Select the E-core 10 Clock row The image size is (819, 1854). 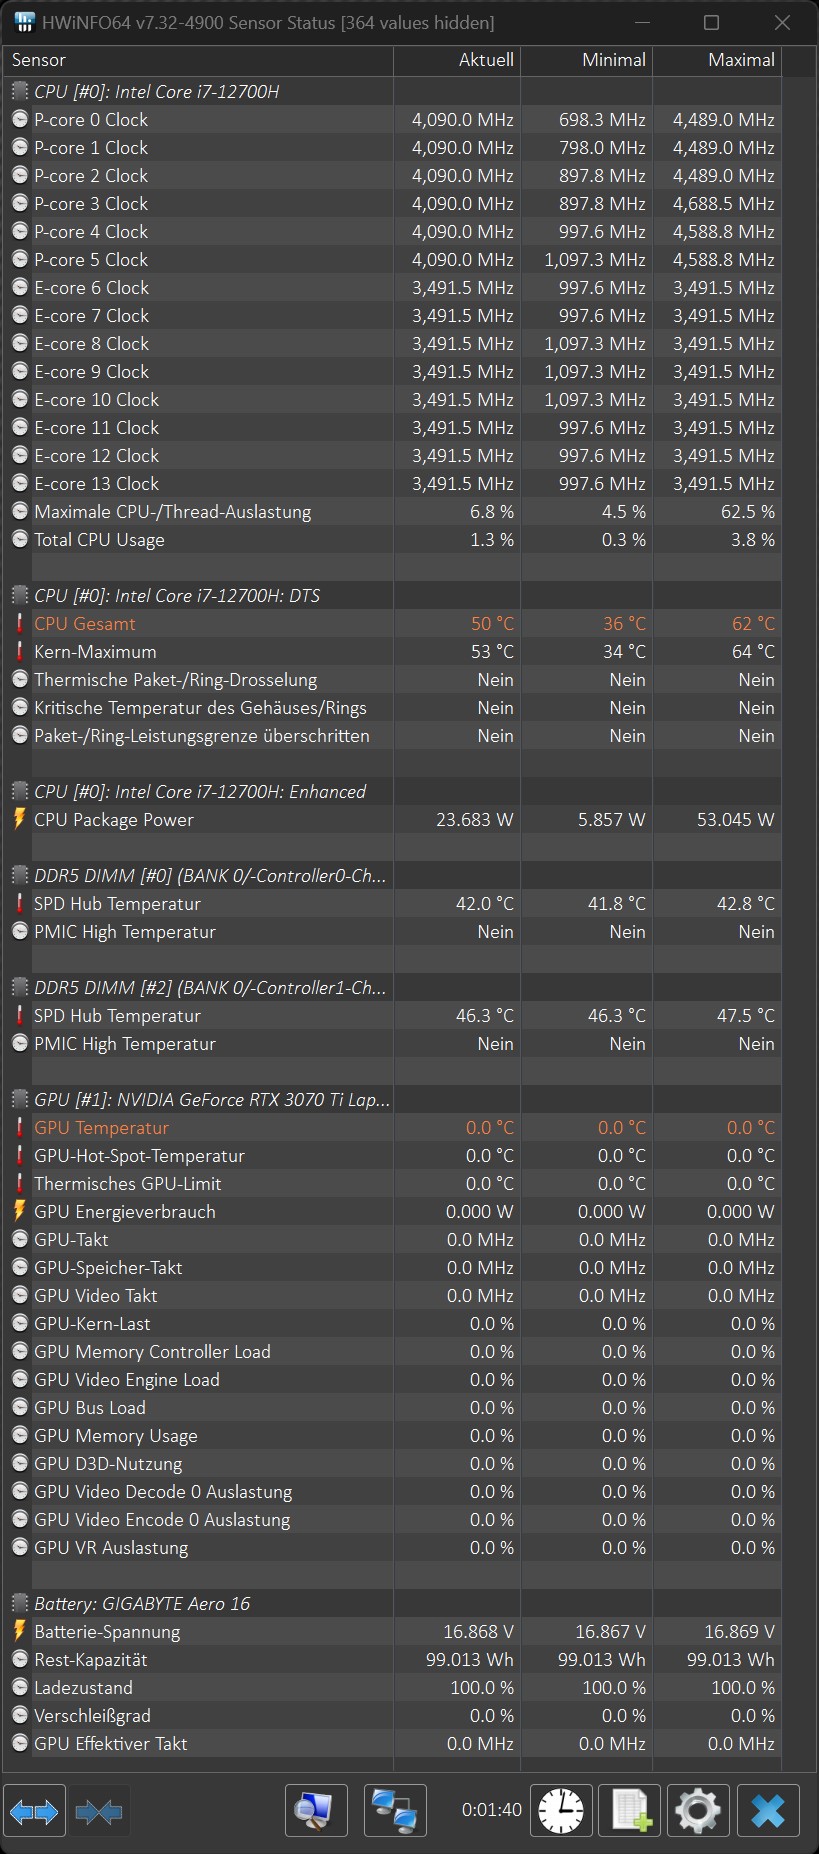pyautogui.click(x=392, y=399)
